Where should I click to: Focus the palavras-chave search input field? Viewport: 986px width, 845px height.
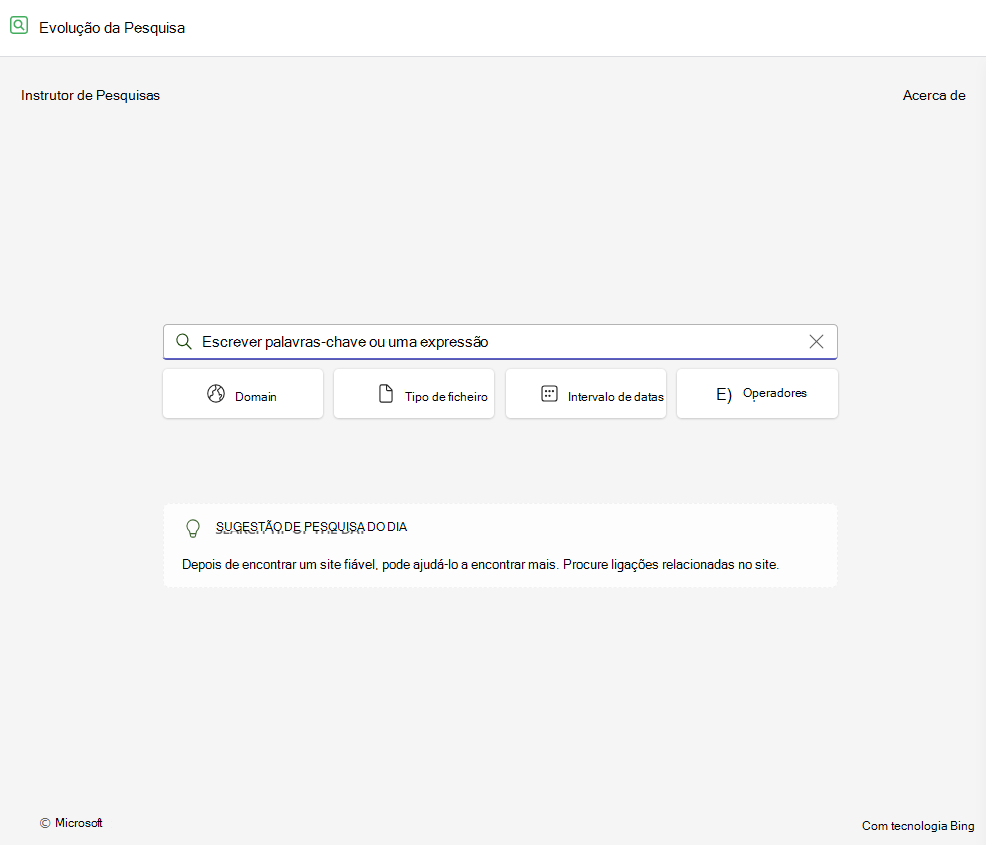click(500, 341)
